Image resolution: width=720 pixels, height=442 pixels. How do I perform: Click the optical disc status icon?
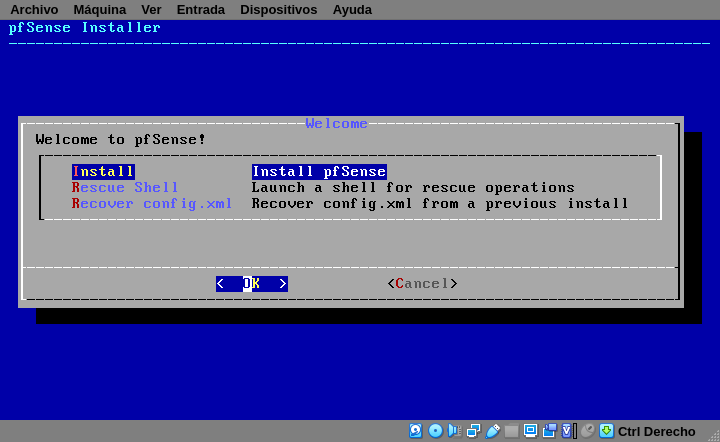click(x=435, y=431)
